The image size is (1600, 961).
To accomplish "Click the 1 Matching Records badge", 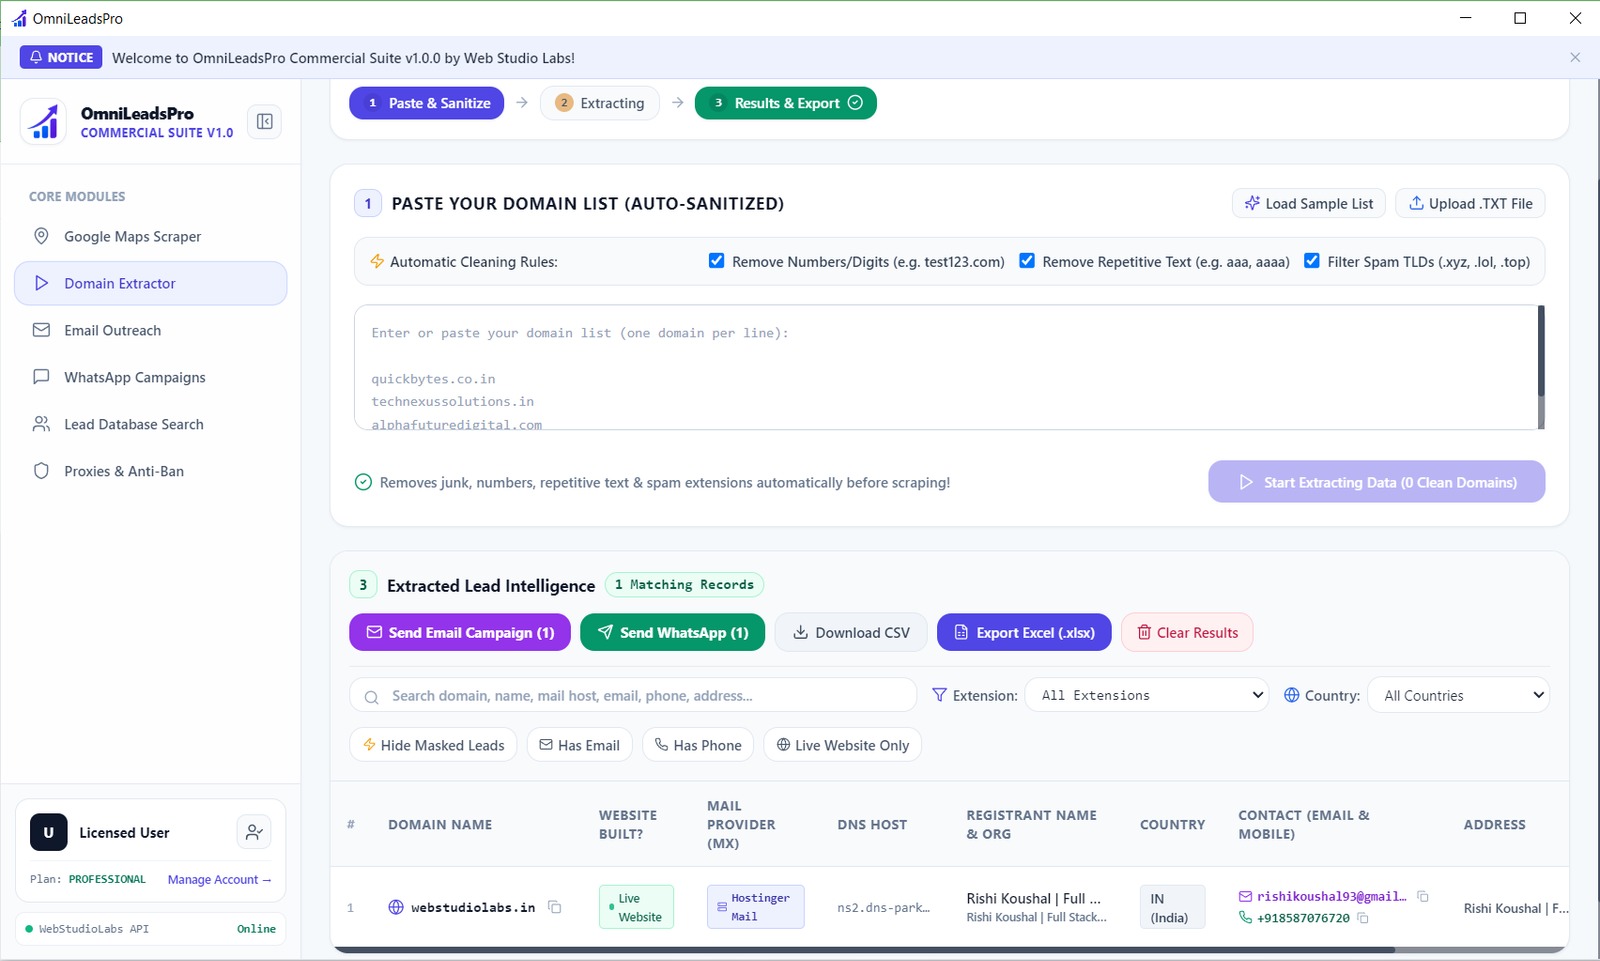I will pyautogui.click(x=684, y=585).
